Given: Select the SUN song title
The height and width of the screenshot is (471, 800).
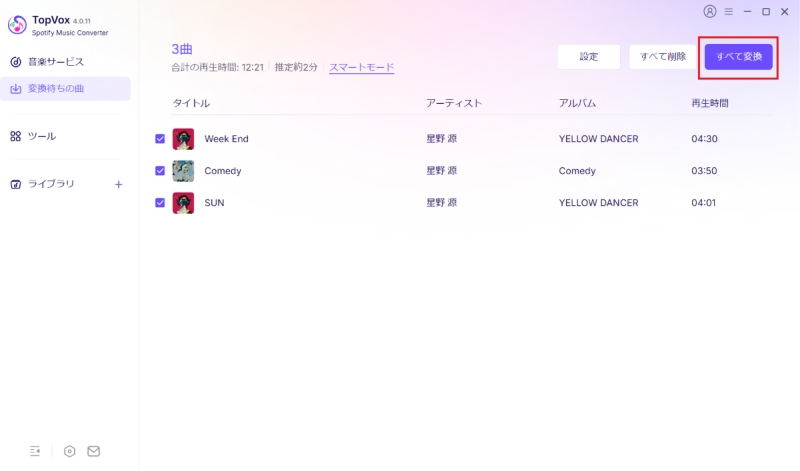Looking at the screenshot, I should [x=214, y=203].
